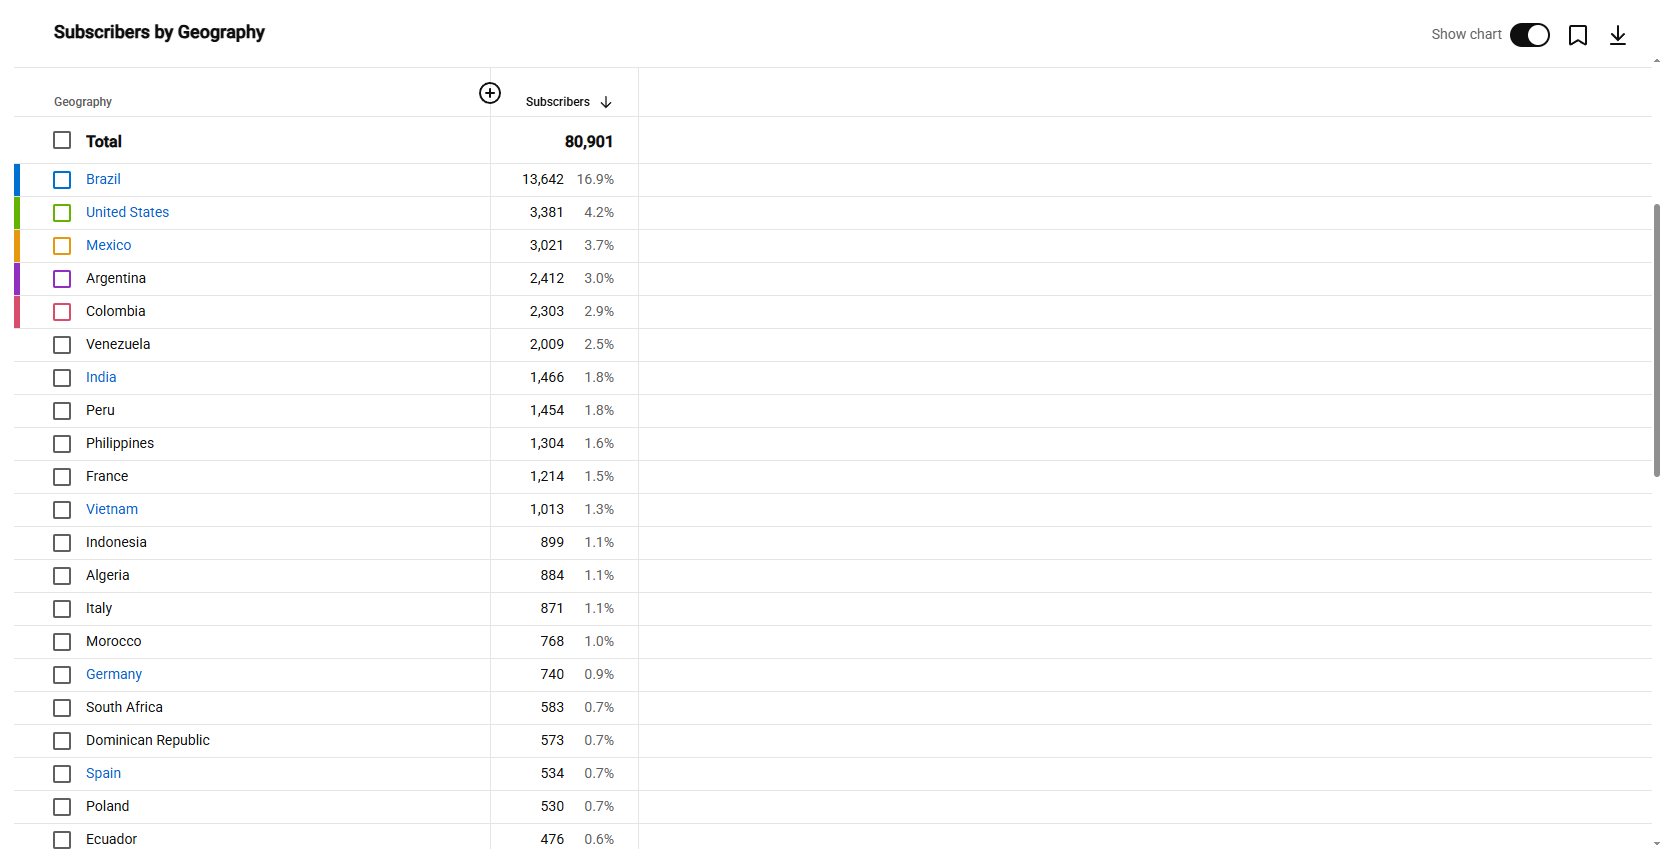1661x849 pixels.
Task: Open the Brazil geography link
Action: (103, 179)
